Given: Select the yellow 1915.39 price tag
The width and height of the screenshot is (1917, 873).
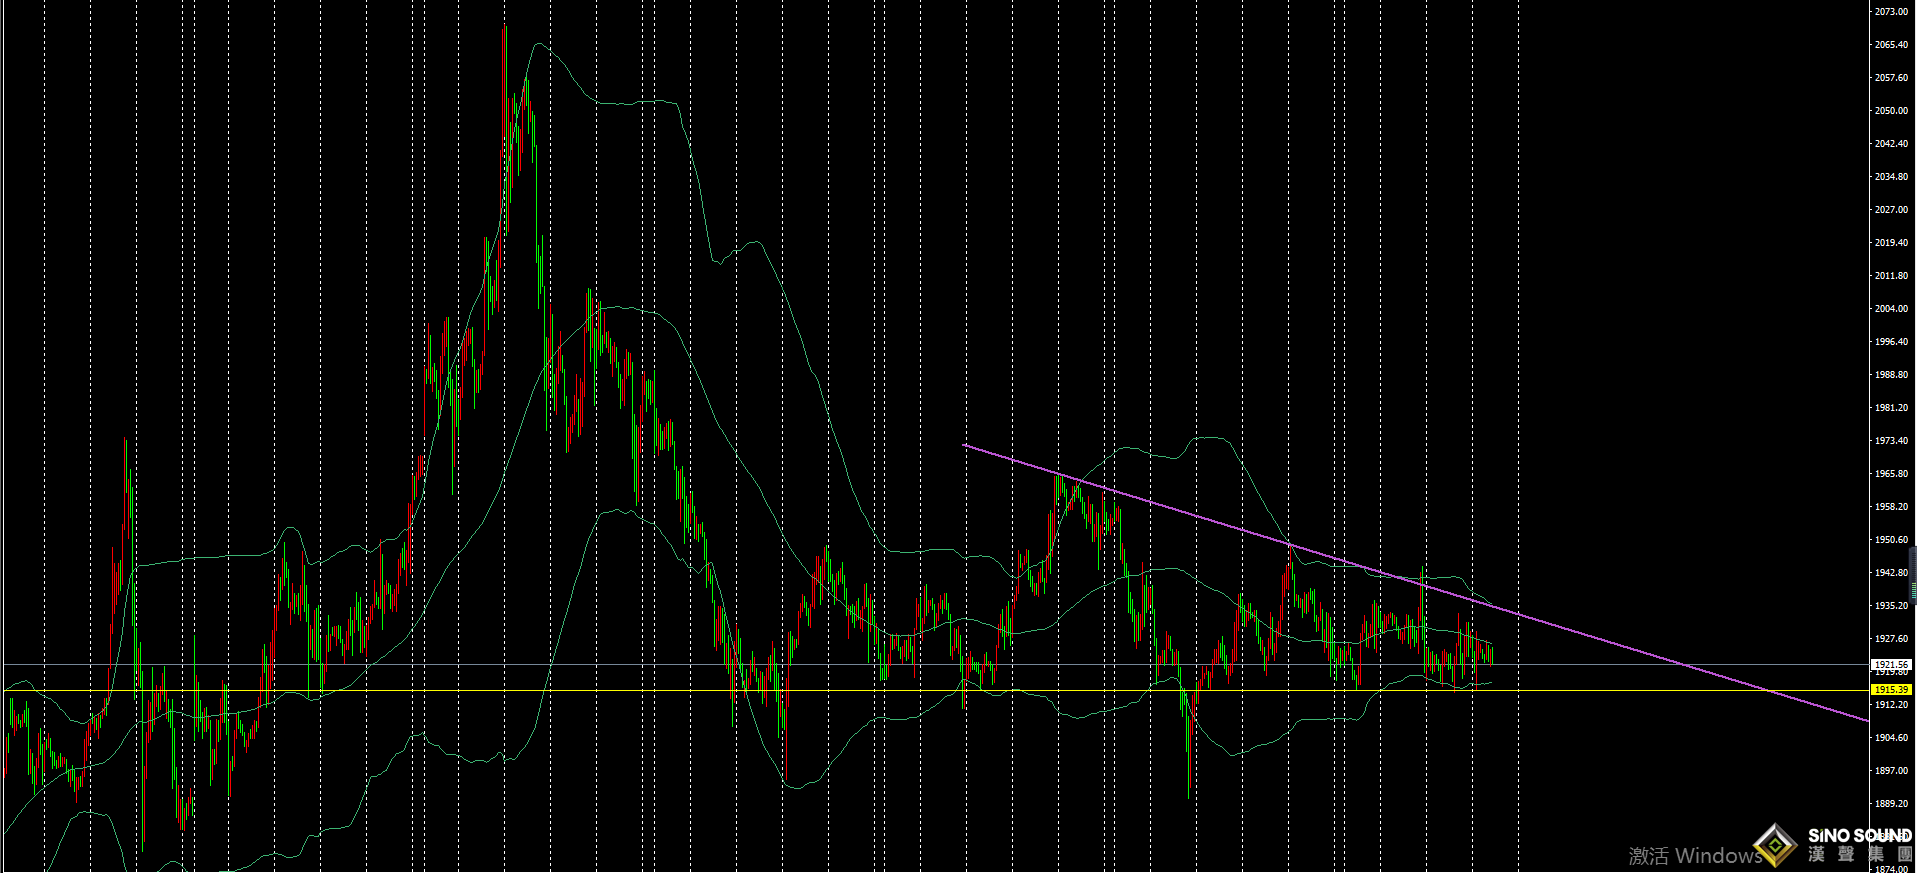Looking at the screenshot, I should coord(1890,690).
